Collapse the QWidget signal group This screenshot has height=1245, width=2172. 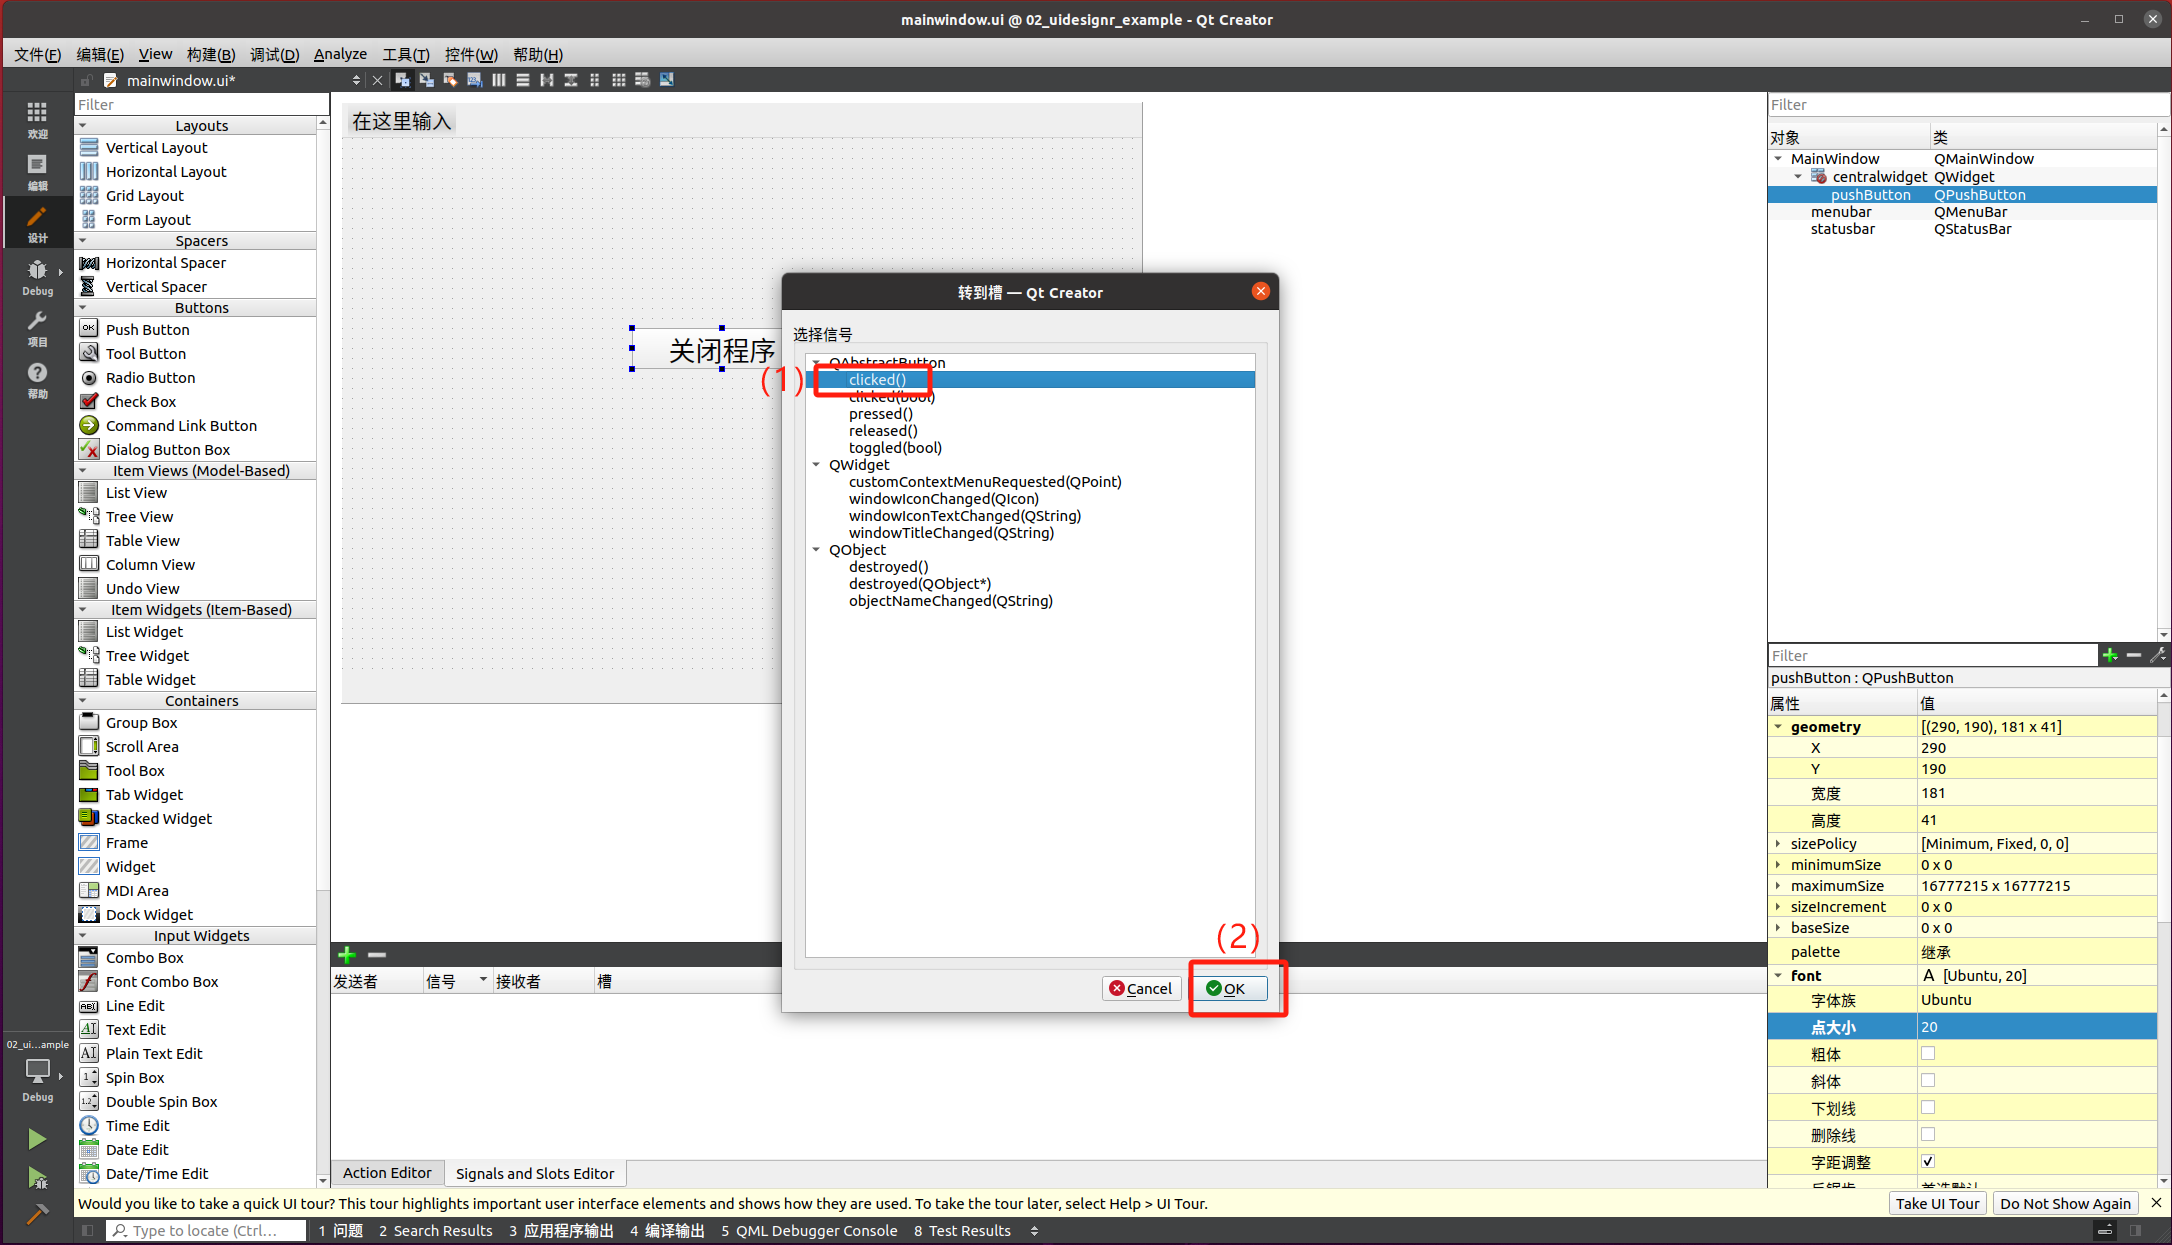[816, 465]
